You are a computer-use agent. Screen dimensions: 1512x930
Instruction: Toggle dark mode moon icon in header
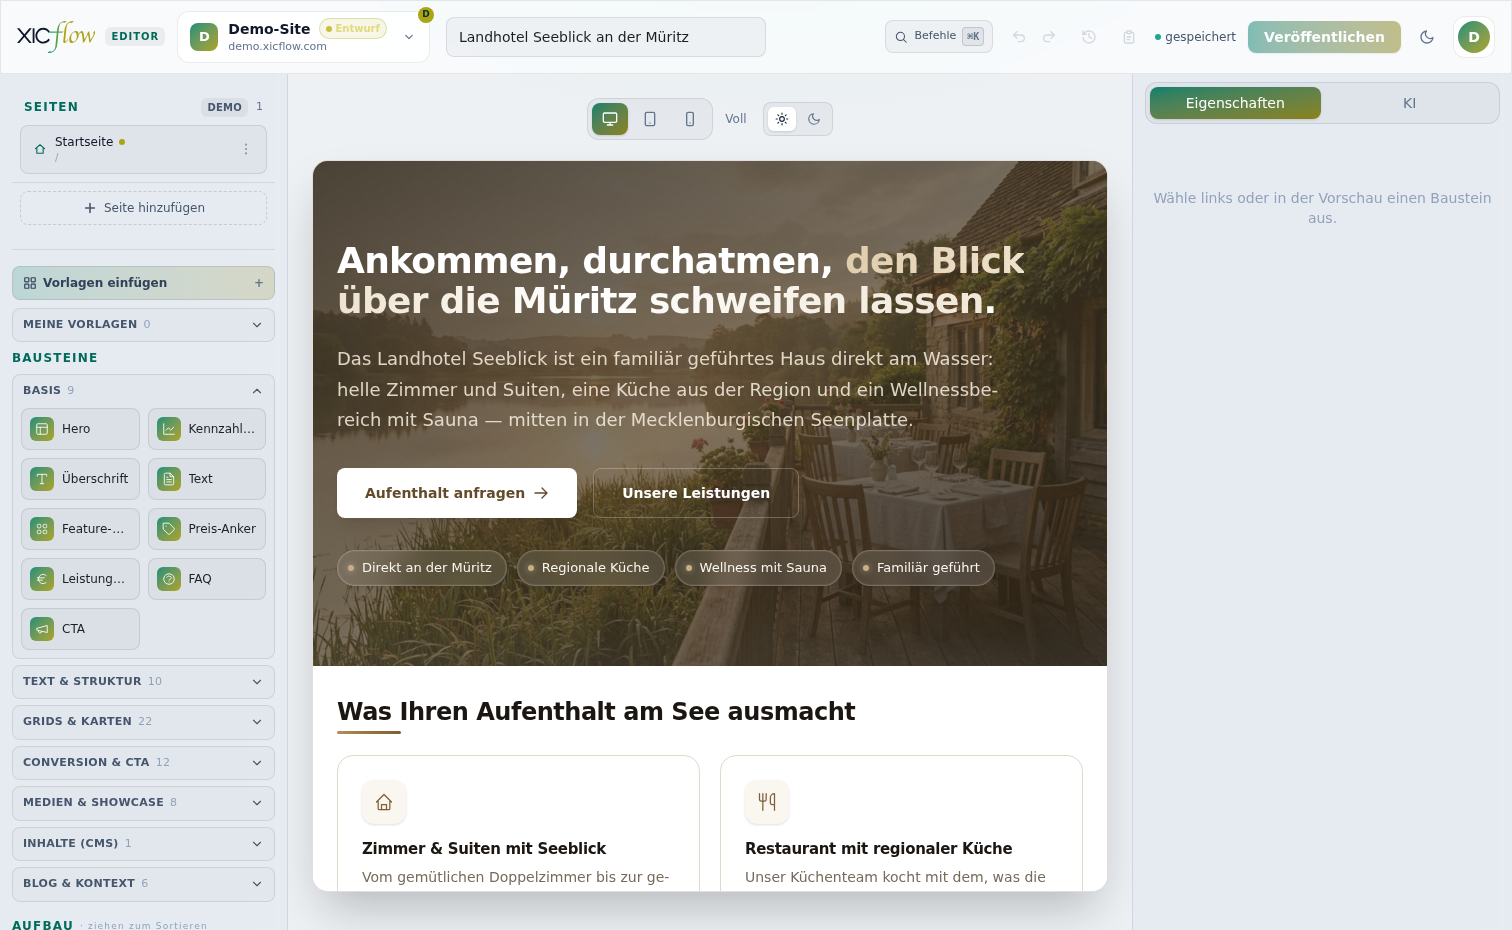(x=1427, y=37)
